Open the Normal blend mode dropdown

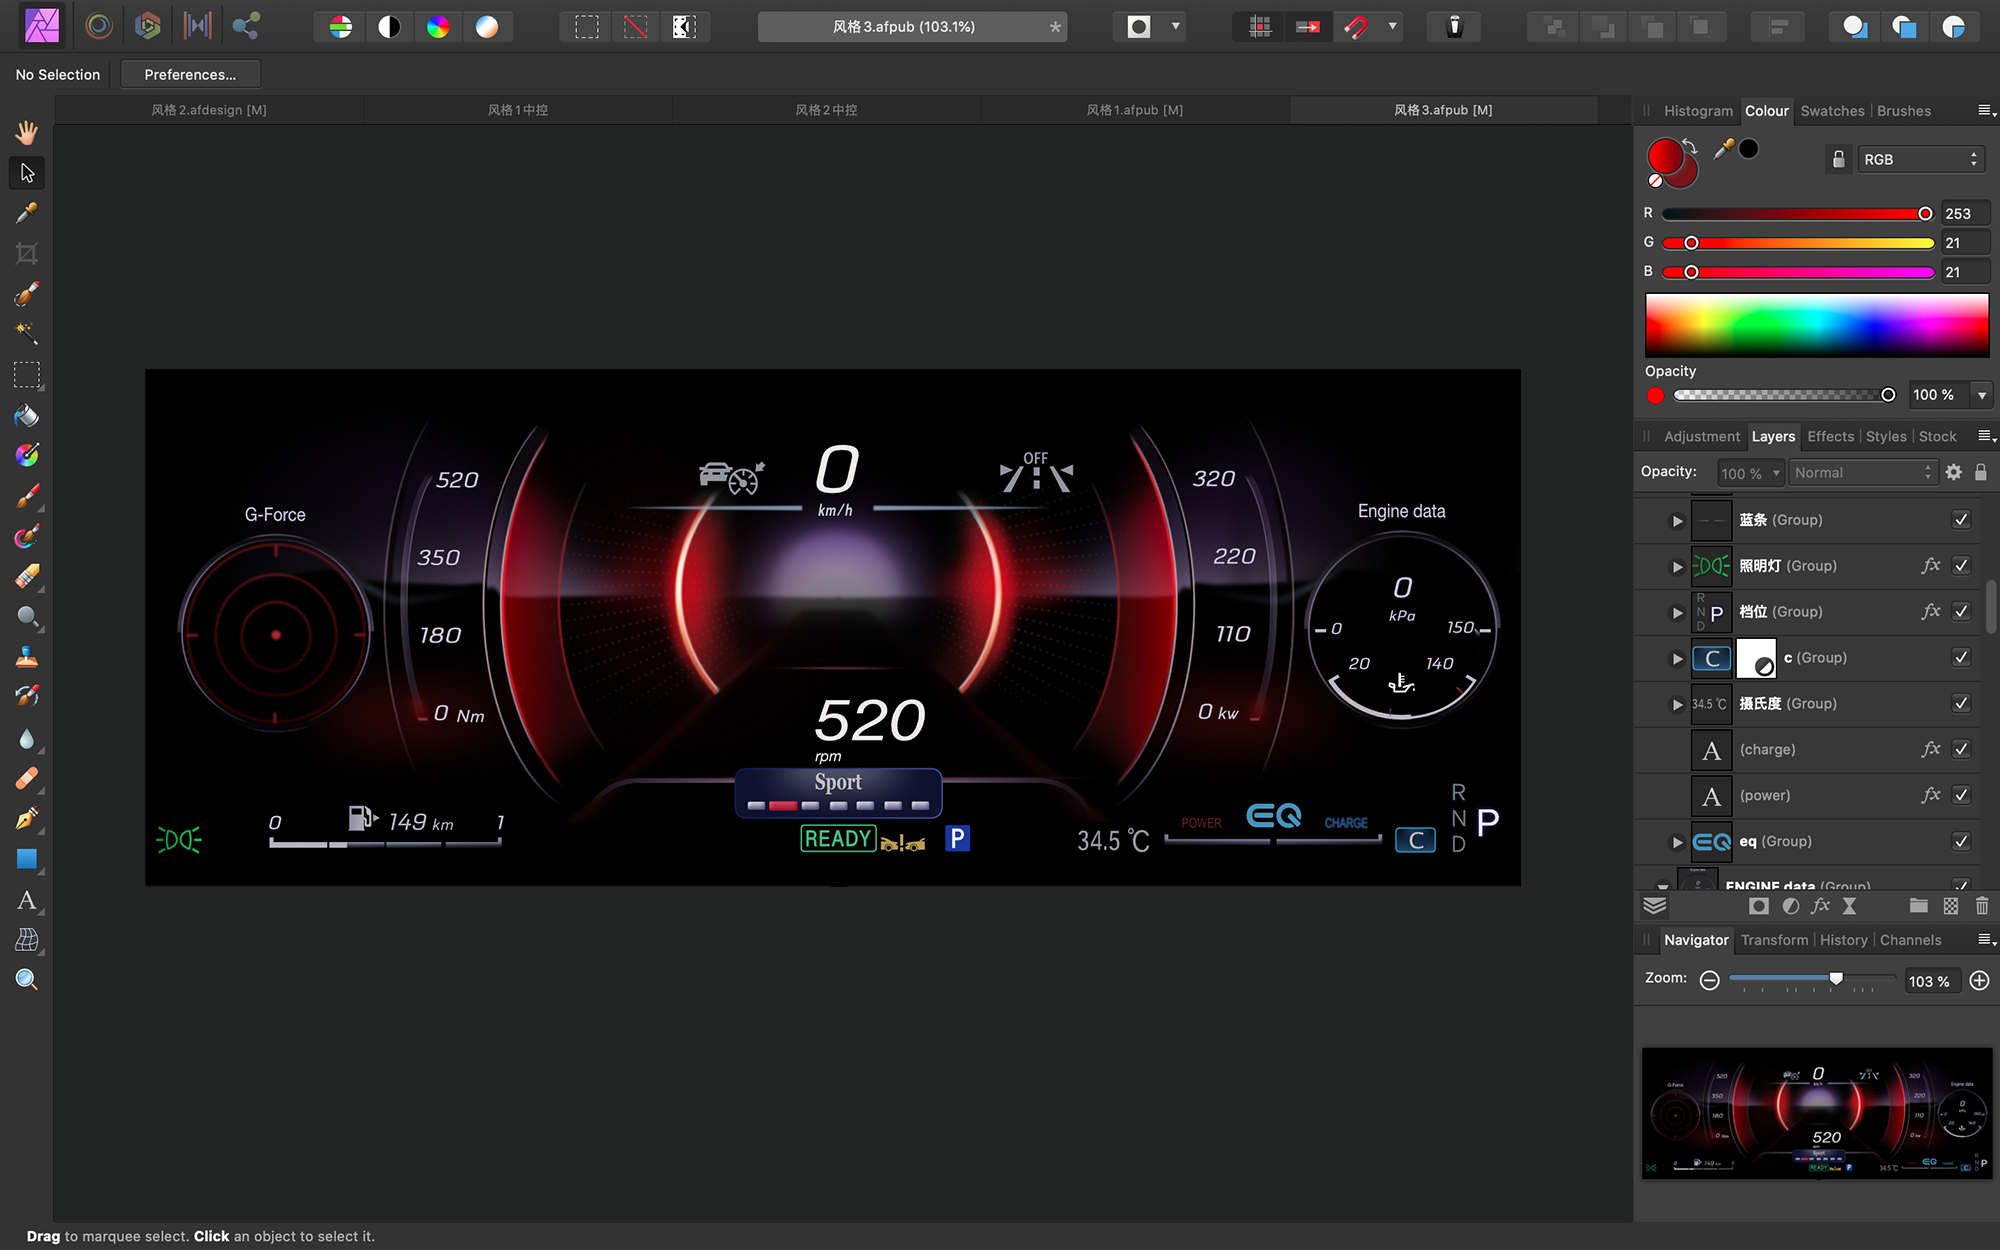(1863, 473)
